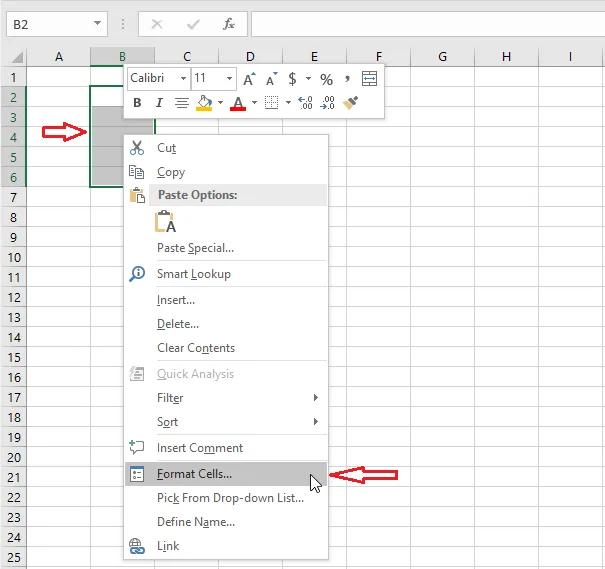605x569 pixels.
Task: Click the Merge and Center icon
Action: coord(369,79)
